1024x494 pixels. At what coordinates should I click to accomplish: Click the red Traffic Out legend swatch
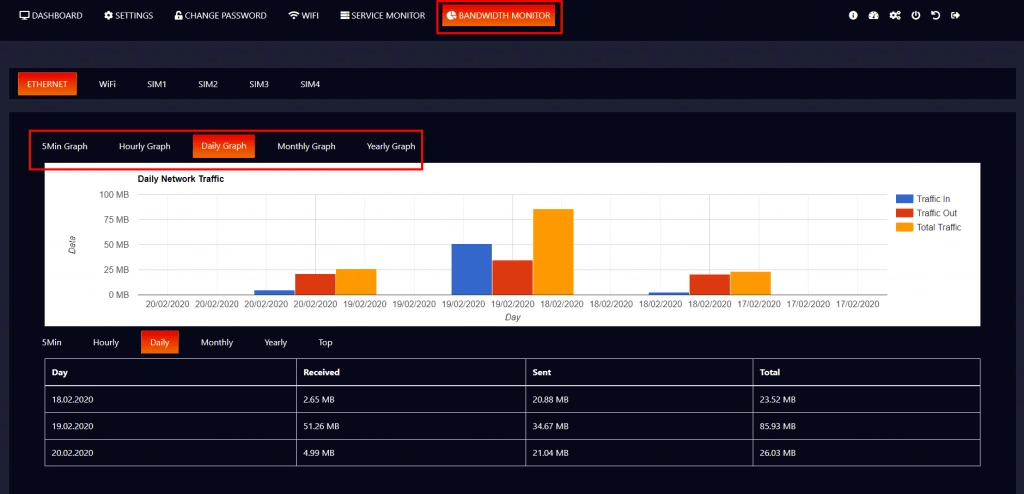click(904, 213)
